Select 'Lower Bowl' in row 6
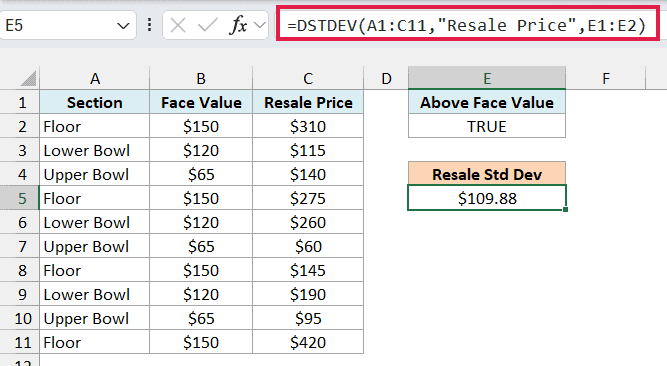Image resolution: width=667 pixels, height=366 pixels. (95, 222)
